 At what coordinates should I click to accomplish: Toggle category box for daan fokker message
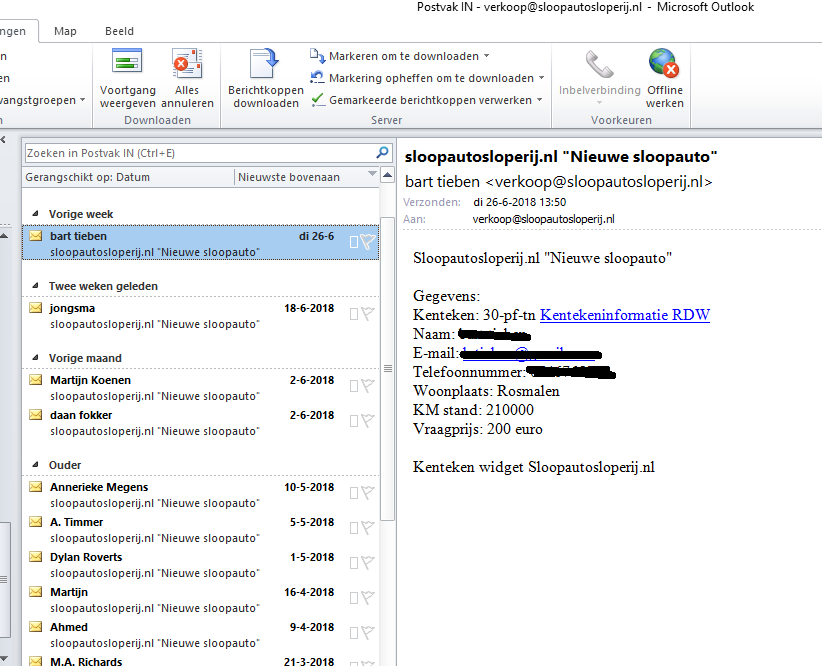(354, 421)
